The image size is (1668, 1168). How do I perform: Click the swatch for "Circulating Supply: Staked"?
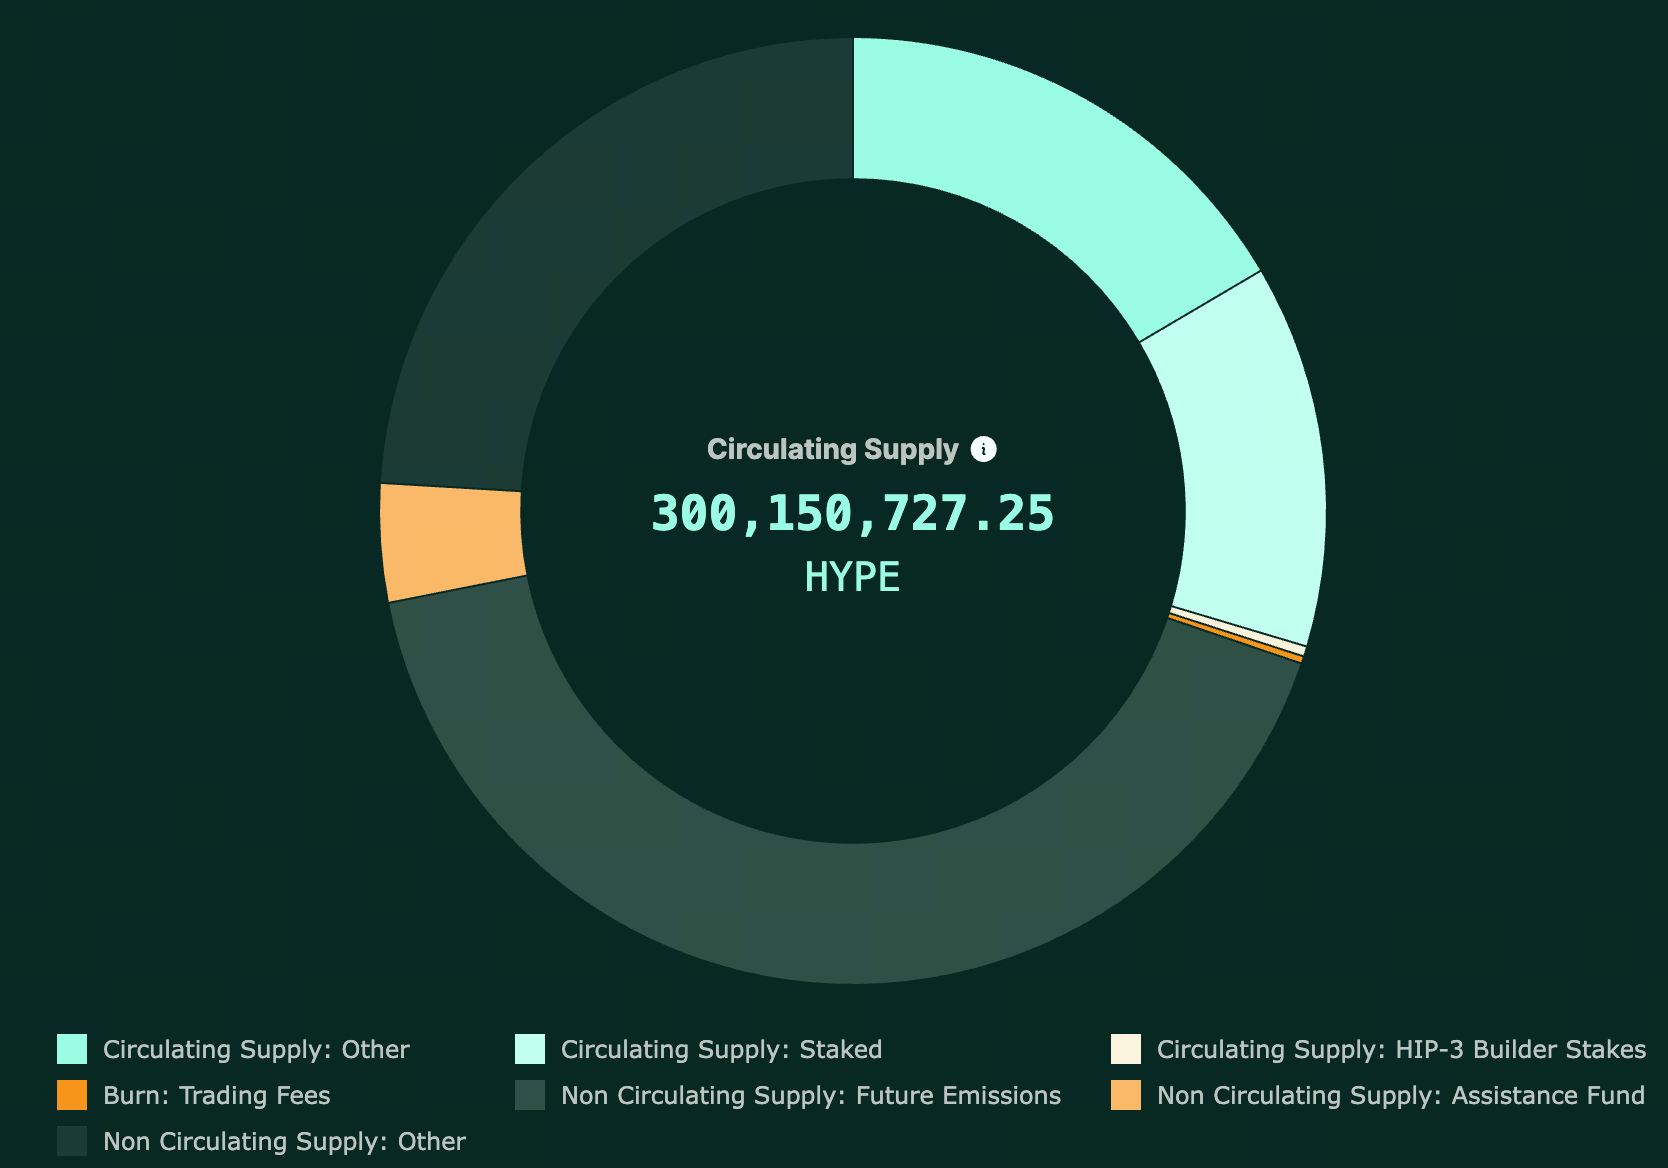pos(528,1049)
